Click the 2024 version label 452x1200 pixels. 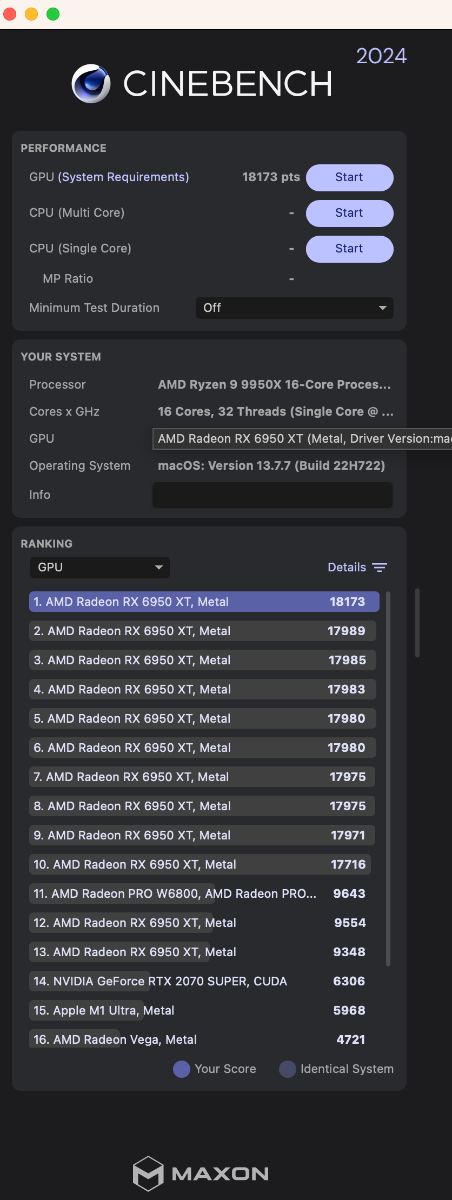tap(382, 56)
